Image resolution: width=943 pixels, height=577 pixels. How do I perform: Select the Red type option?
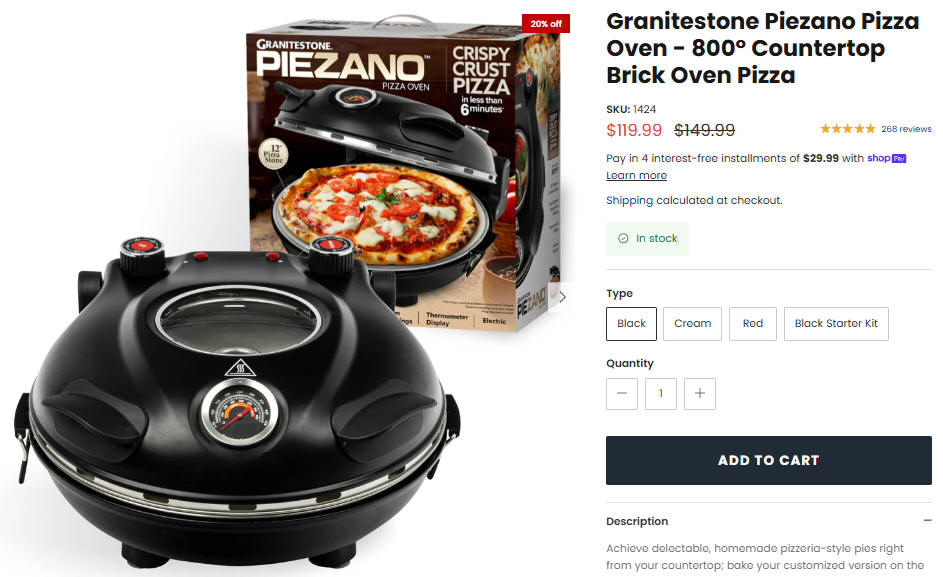tap(752, 324)
